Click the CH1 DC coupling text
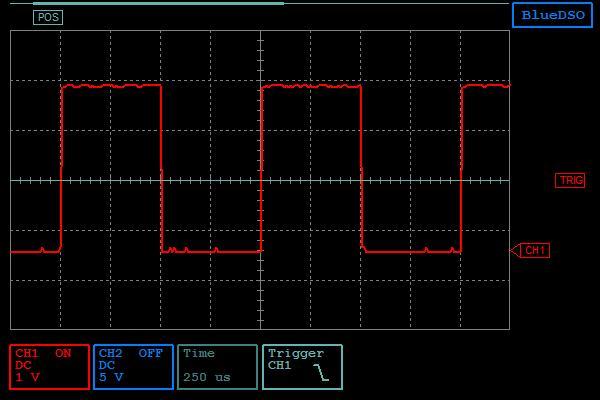600x400 pixels. [23, 365]
